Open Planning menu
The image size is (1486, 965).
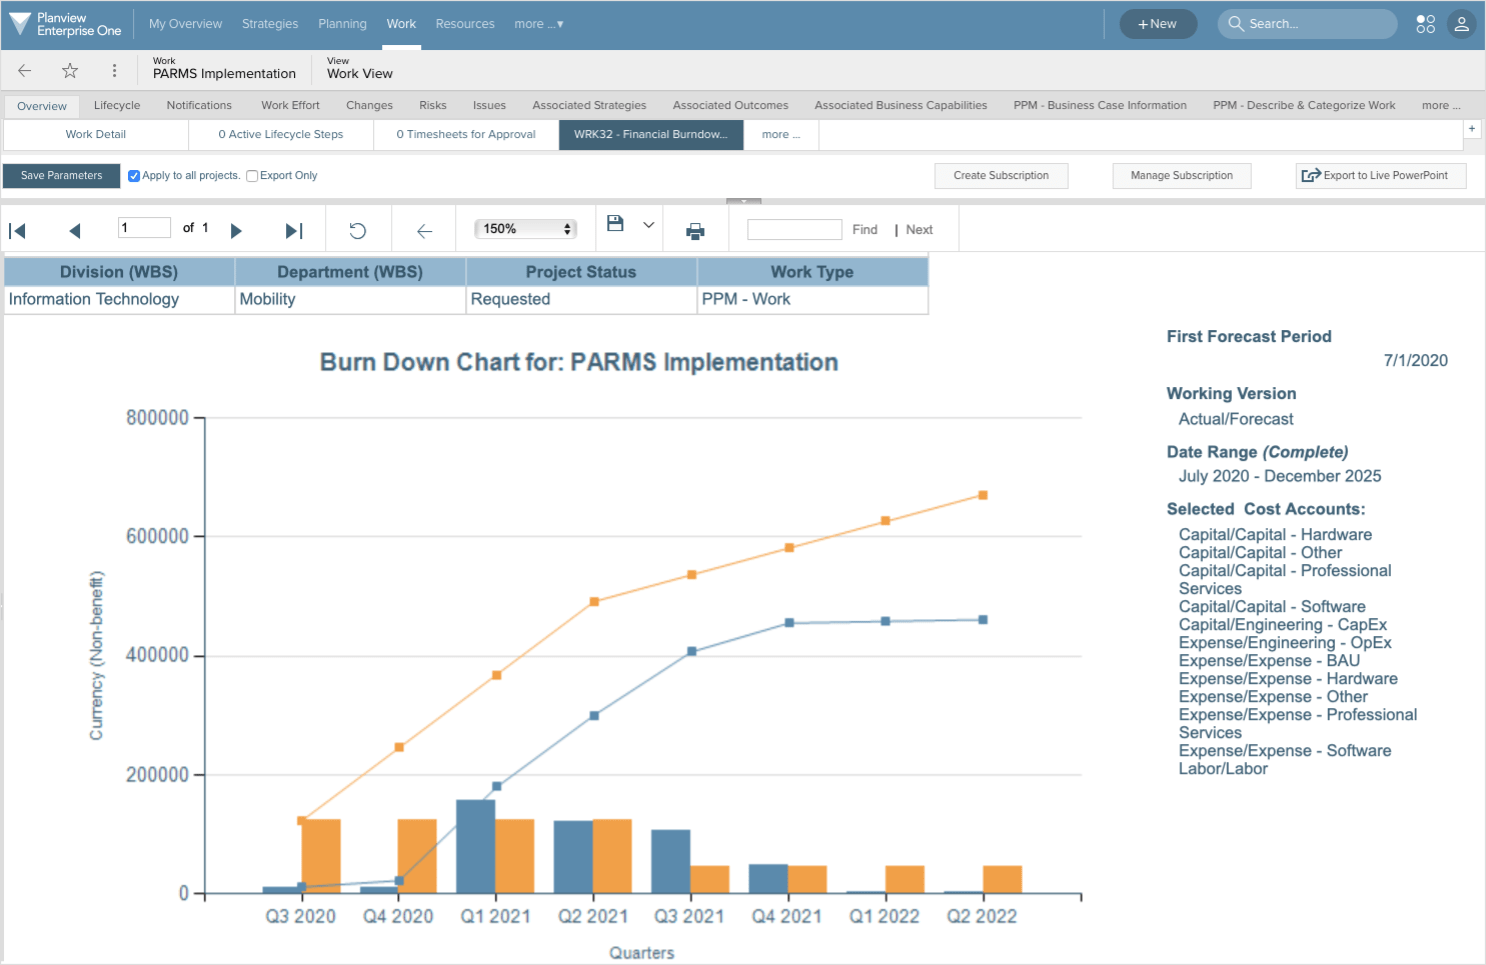(x=342, y=24)
